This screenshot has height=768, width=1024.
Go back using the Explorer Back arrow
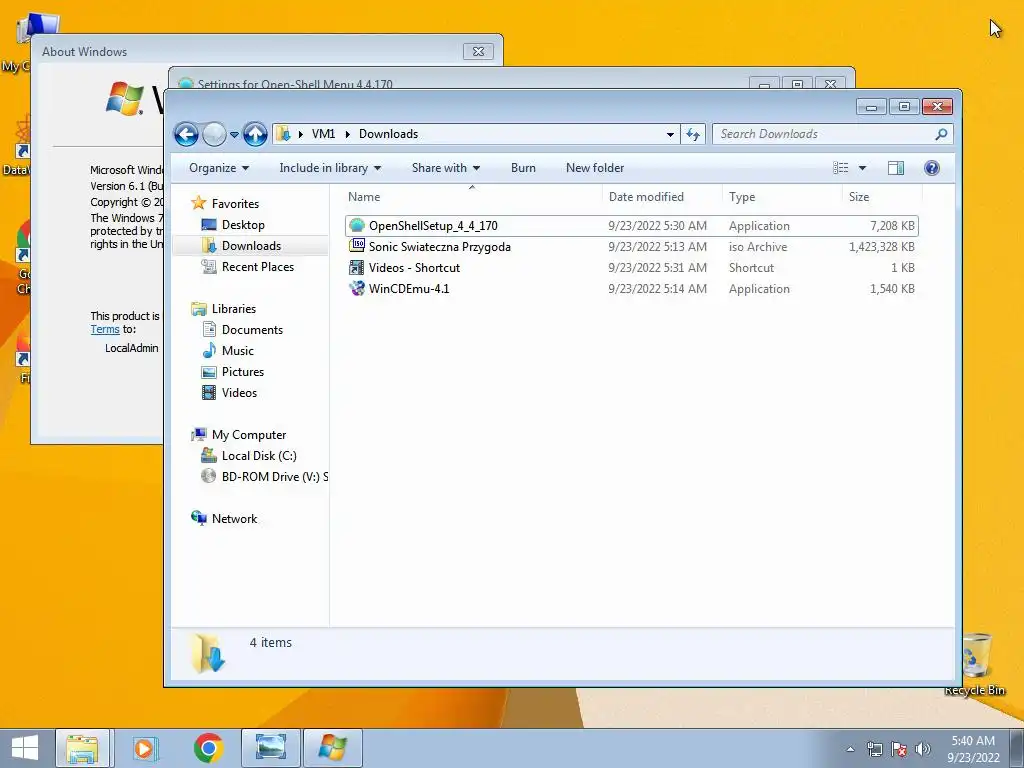coord(186,135)
